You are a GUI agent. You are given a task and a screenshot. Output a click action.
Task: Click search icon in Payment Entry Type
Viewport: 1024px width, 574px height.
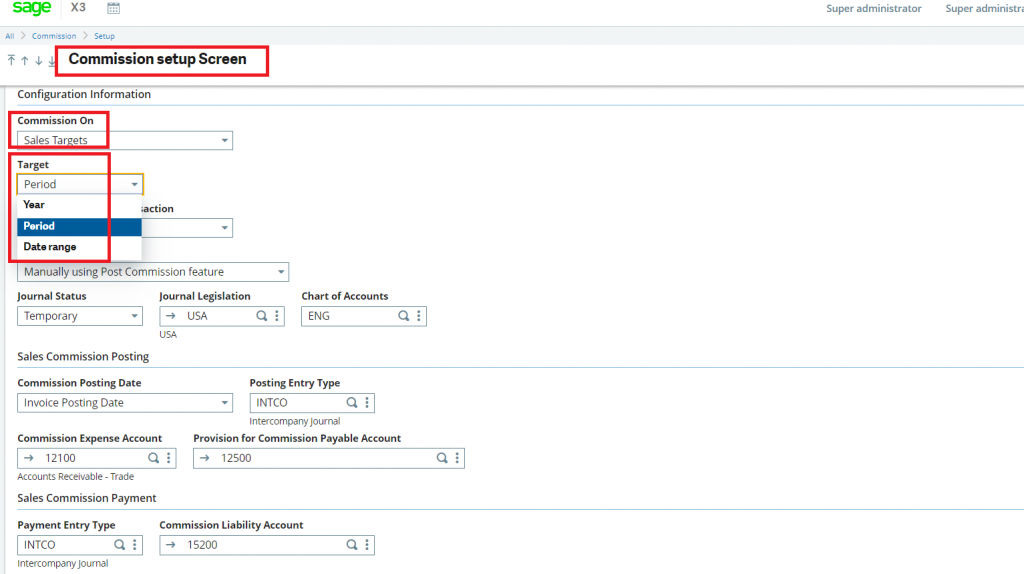tap(120, 545)
